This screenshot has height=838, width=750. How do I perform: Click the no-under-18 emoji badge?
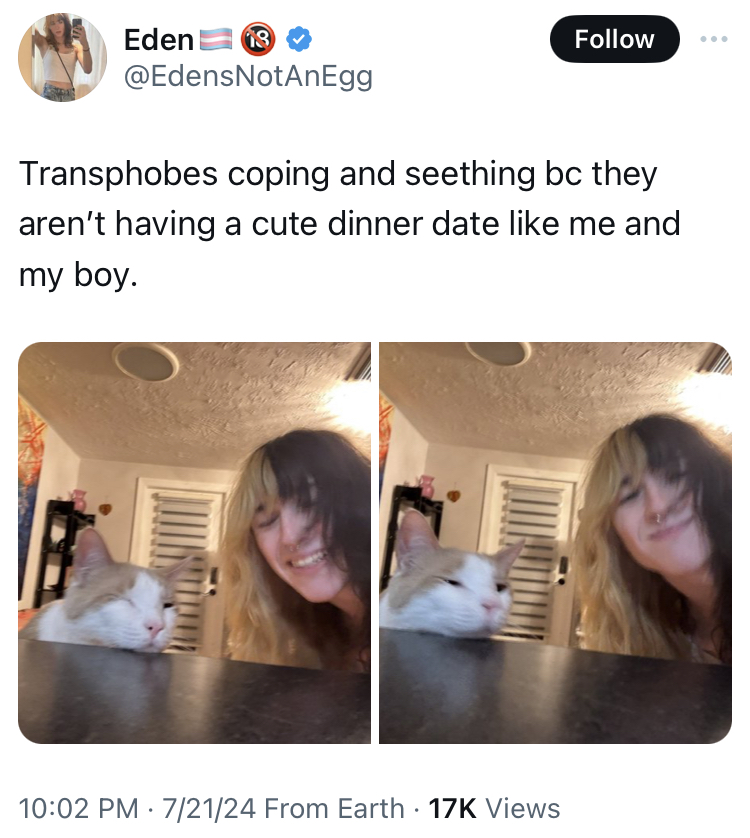tap(258, 40)
